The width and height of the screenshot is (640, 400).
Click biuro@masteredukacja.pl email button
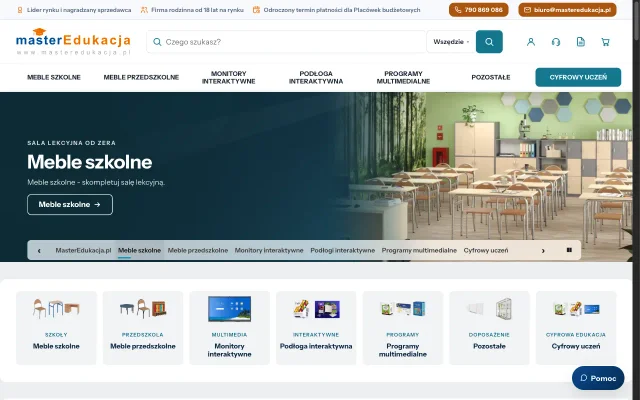[x=567, y=10]
